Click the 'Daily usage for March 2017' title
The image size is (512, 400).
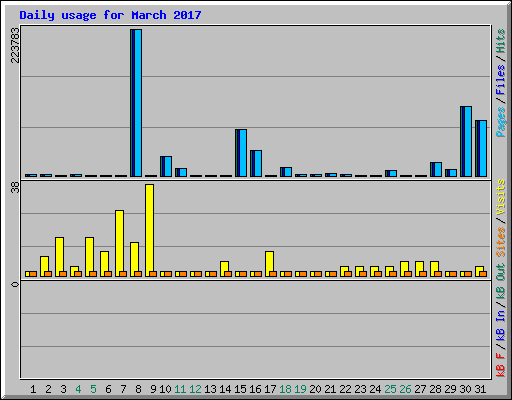[110, 15]
